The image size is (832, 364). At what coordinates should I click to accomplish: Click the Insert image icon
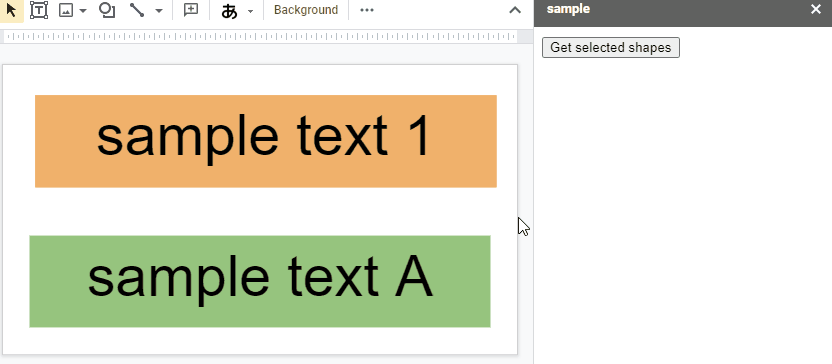tap(66, 10)
